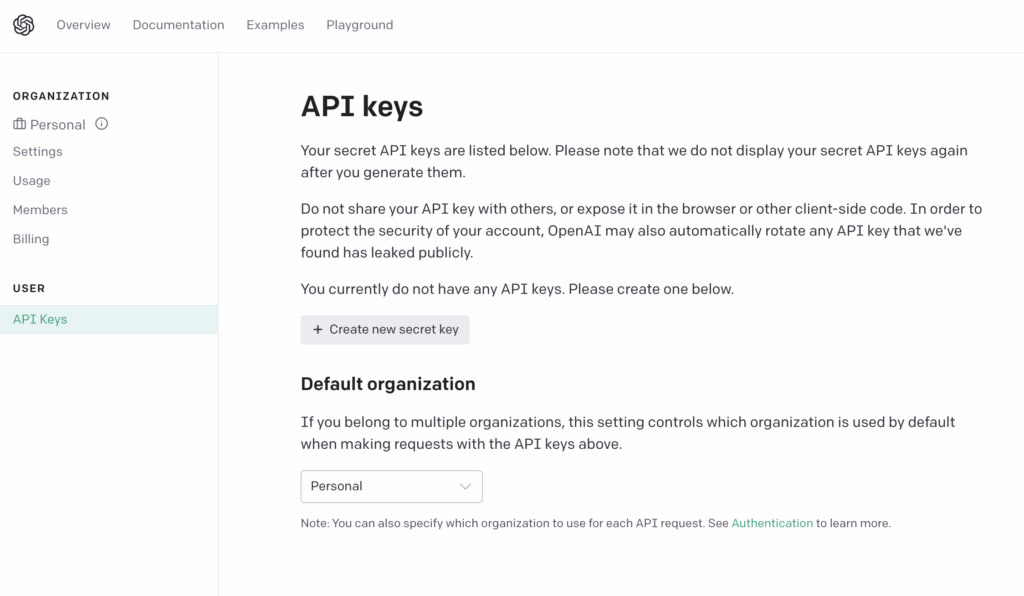Click the plus icon on the create key button
Image resolution: width=1024 pixels, height=596 pixels.
click(x=318, y=330)
